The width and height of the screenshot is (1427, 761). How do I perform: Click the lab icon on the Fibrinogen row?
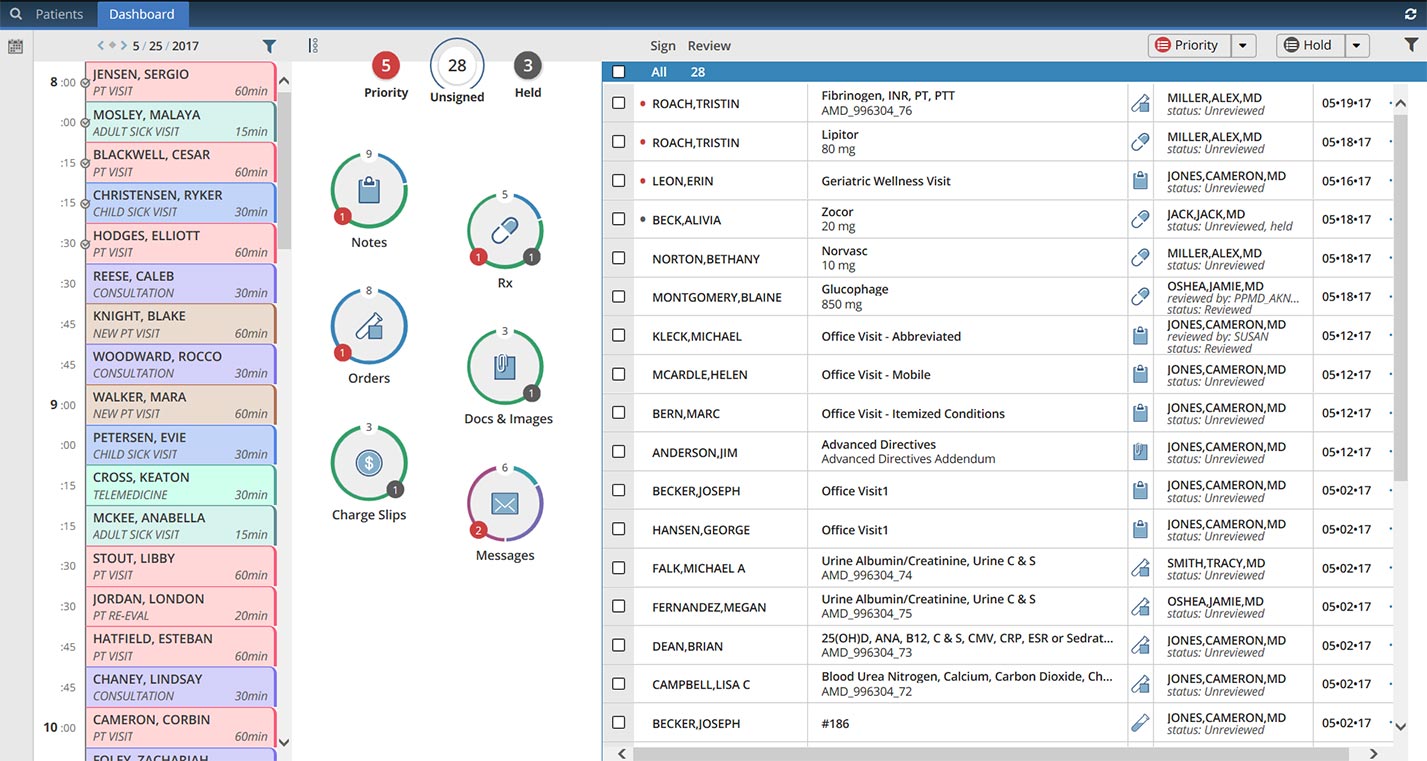1140,102
